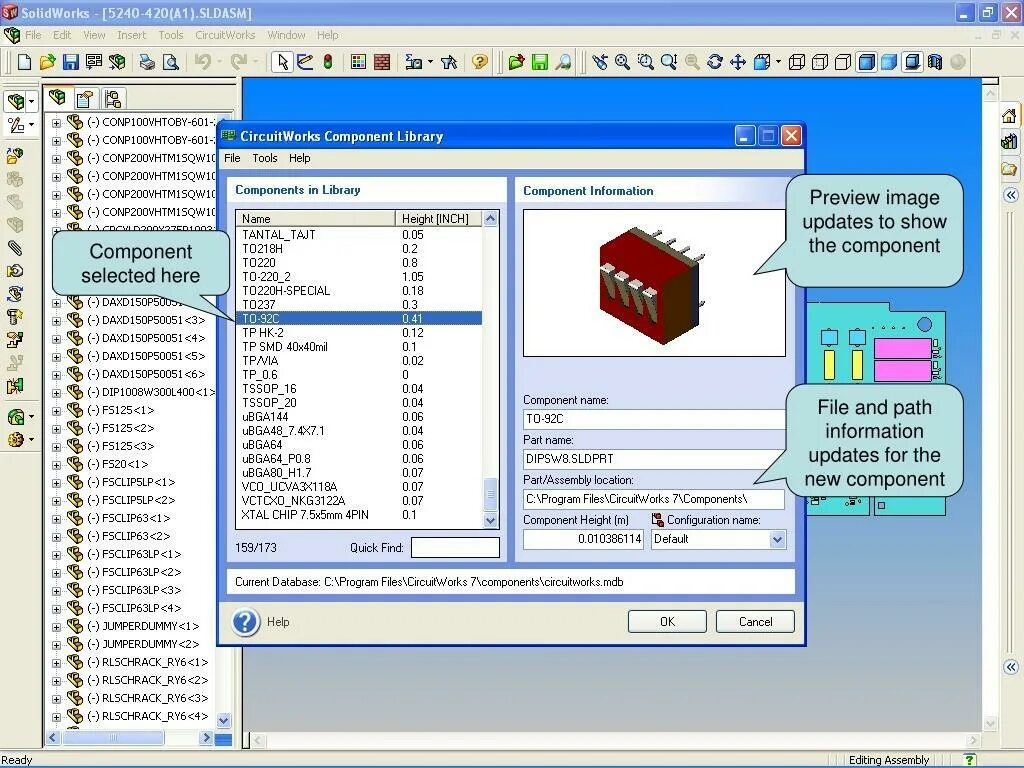Expand the FSCLIP63<1> tree node

pyautogui.click(x=56, y=519)
